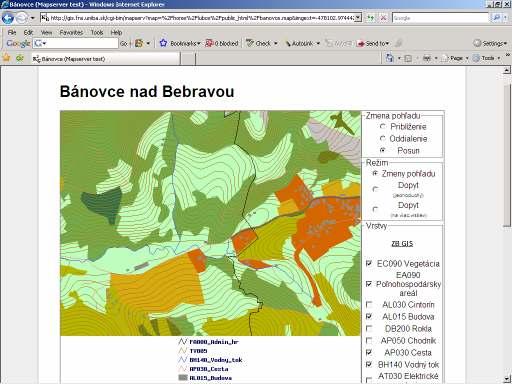The image size is (512, 384).
Task: Click the FA000_Admin_hr legend line symbol
Action: [182, 342]
